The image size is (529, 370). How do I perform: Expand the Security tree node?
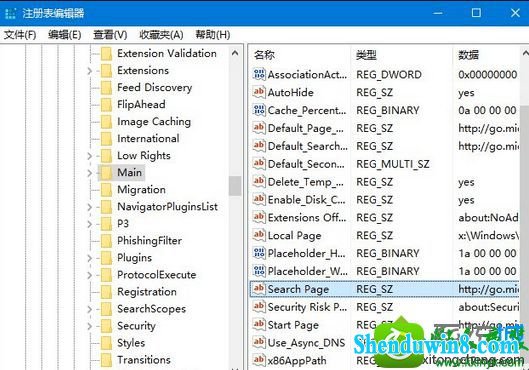(89, 326)
